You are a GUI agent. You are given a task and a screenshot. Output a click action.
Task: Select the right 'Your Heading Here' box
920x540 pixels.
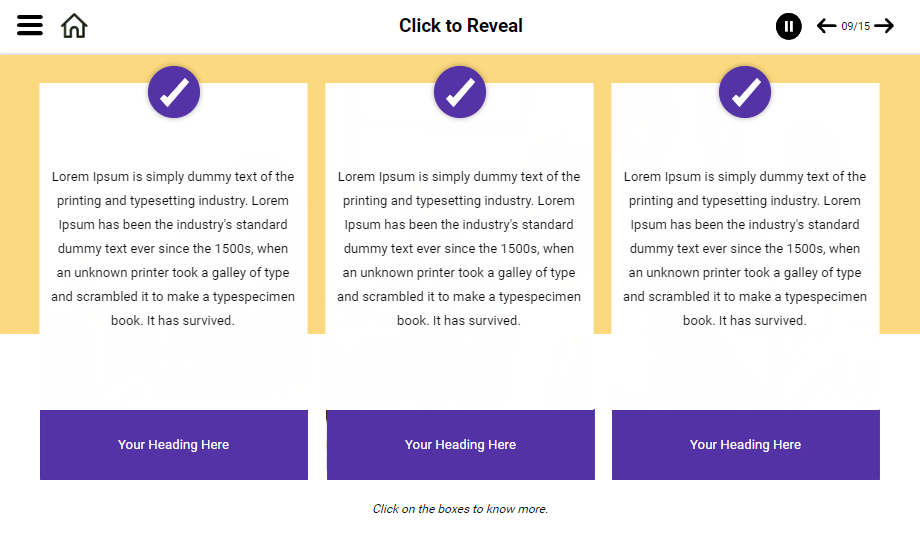pos(745,445)
